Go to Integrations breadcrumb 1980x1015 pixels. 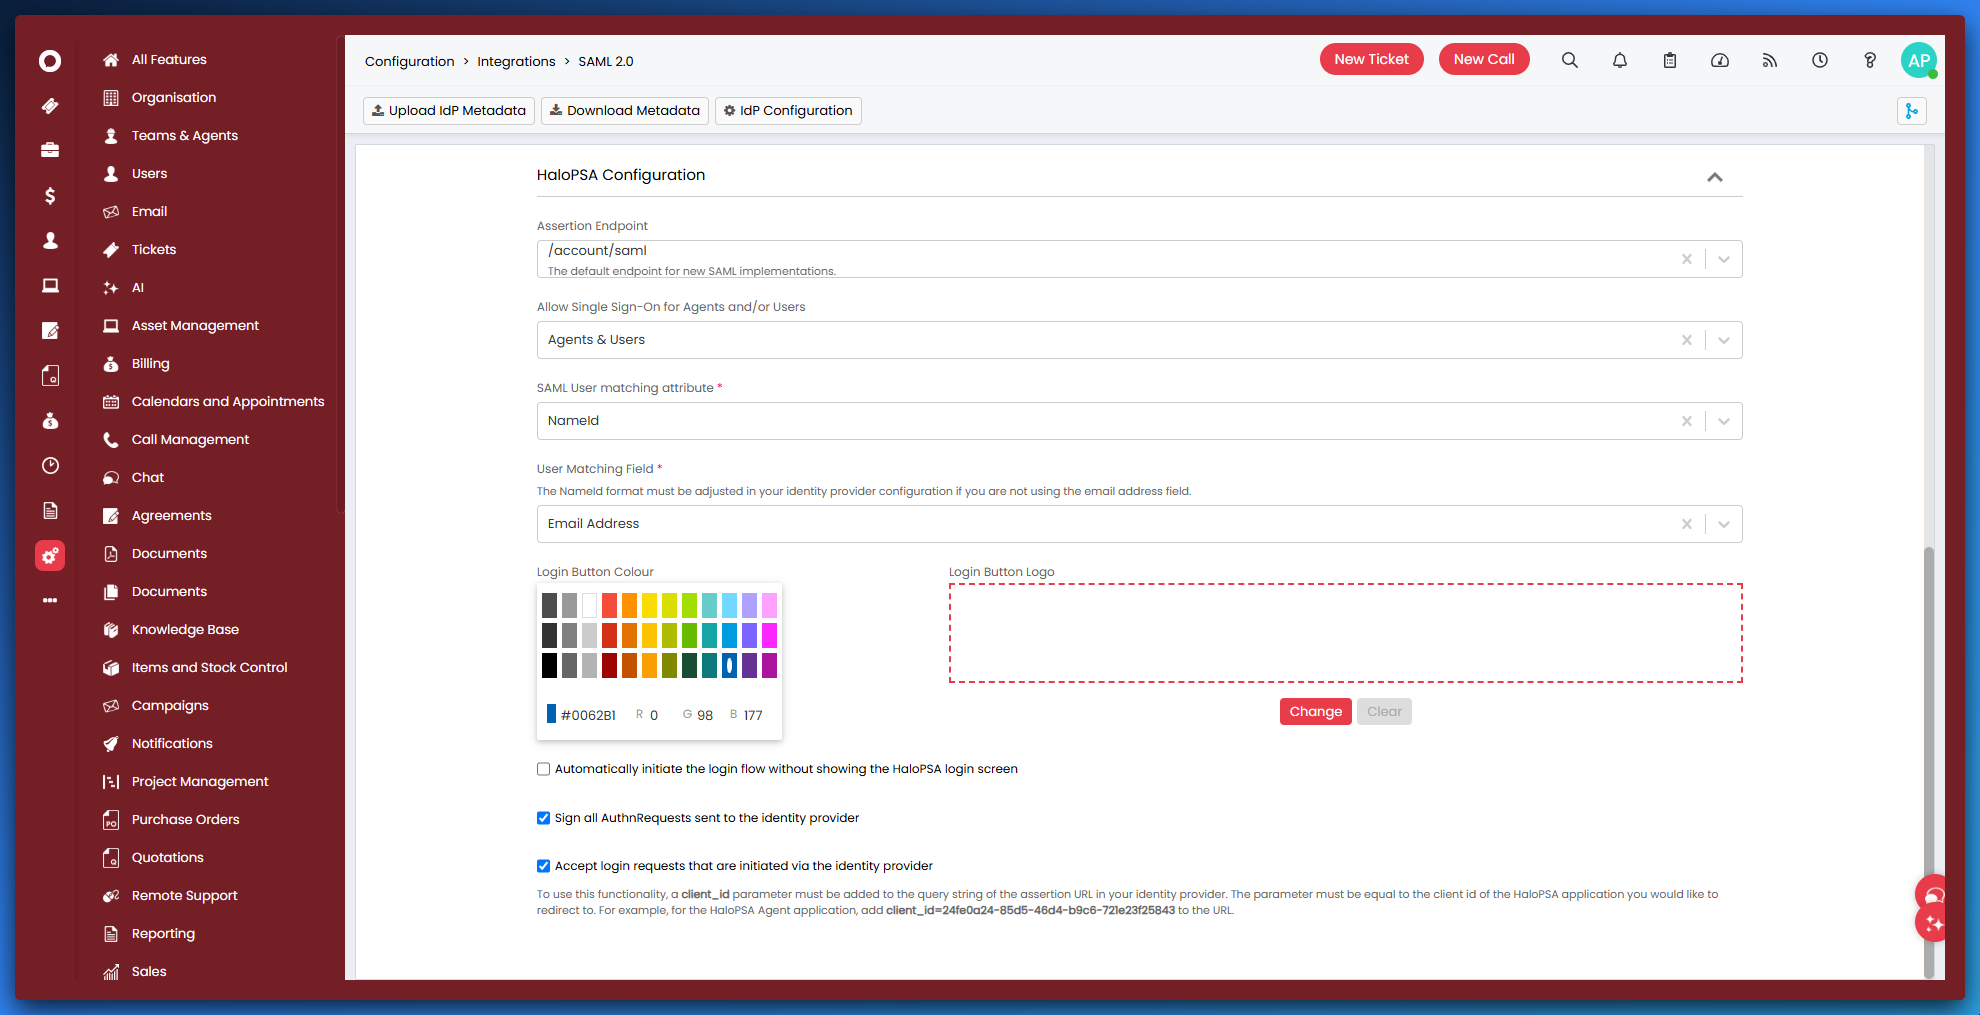tap(516, 62)
